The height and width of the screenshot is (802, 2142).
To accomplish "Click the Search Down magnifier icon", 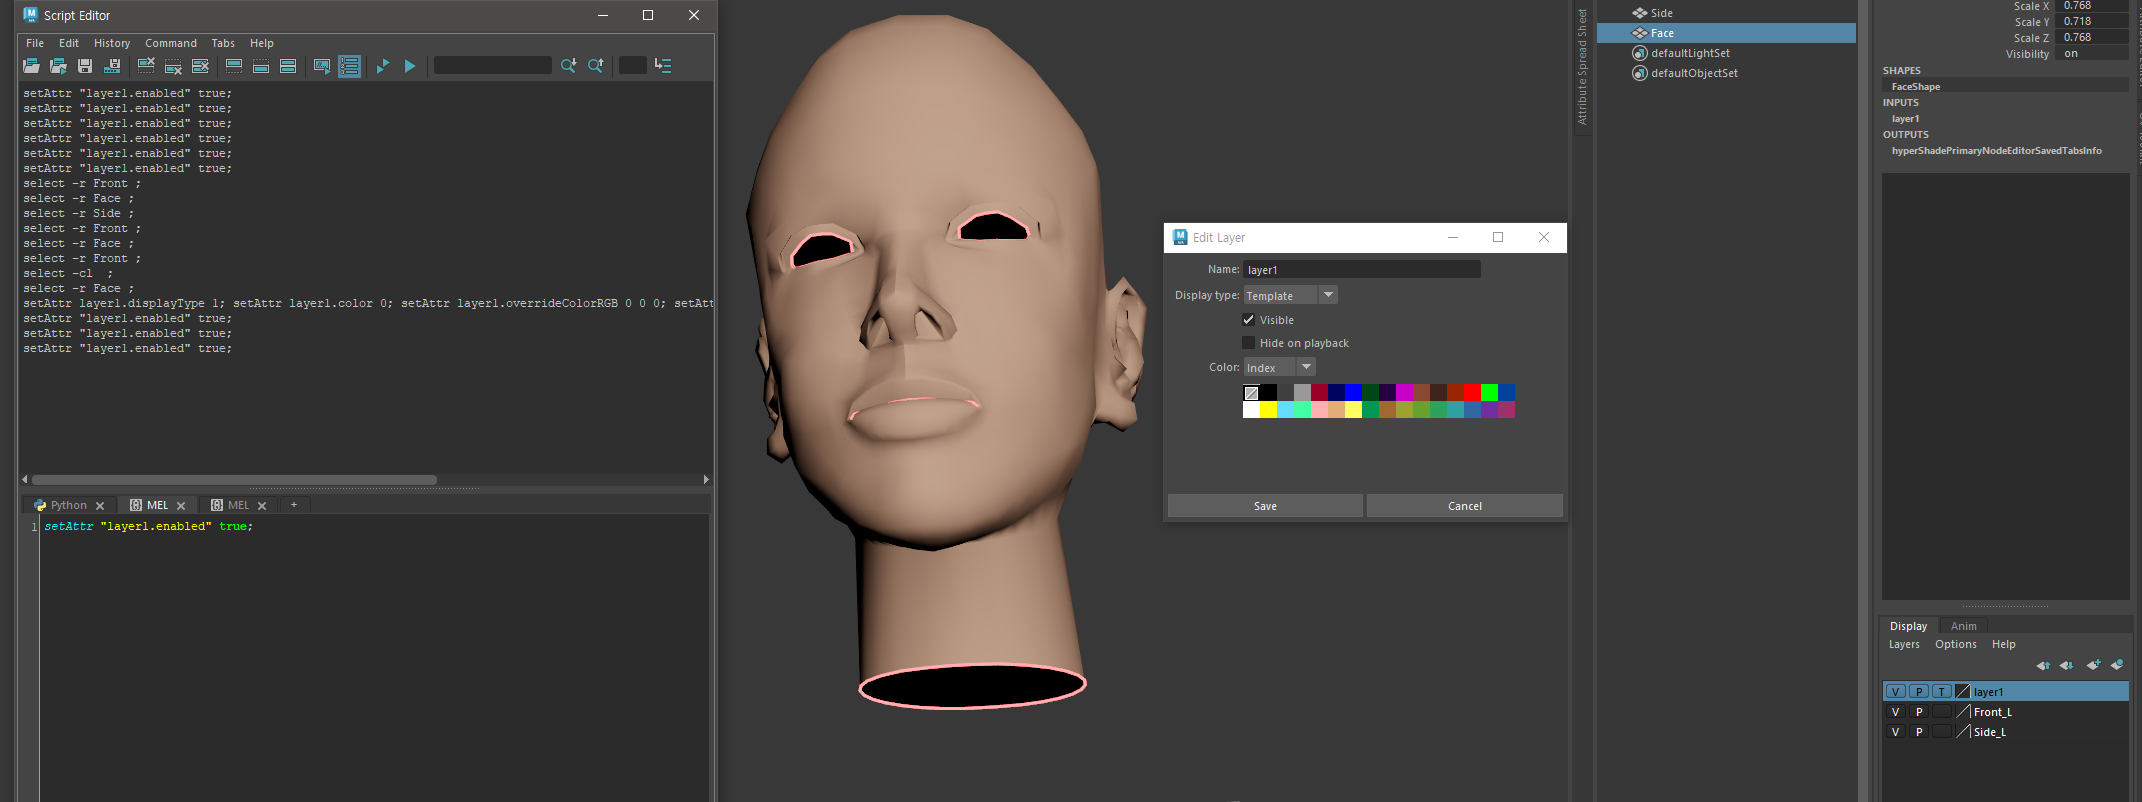I will point(568,66).
